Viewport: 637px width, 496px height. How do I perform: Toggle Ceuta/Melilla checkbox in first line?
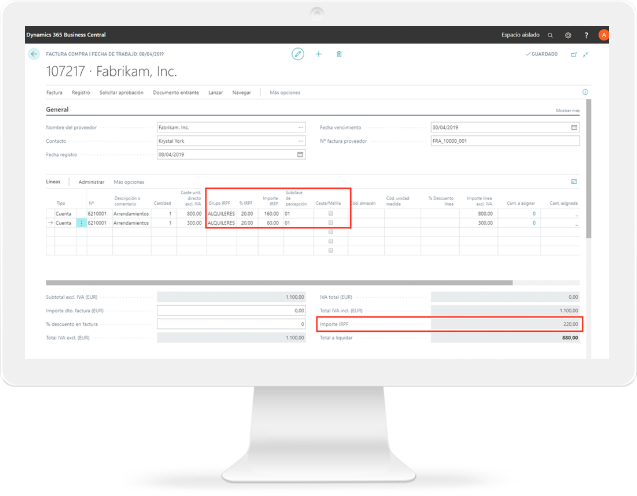330,214
